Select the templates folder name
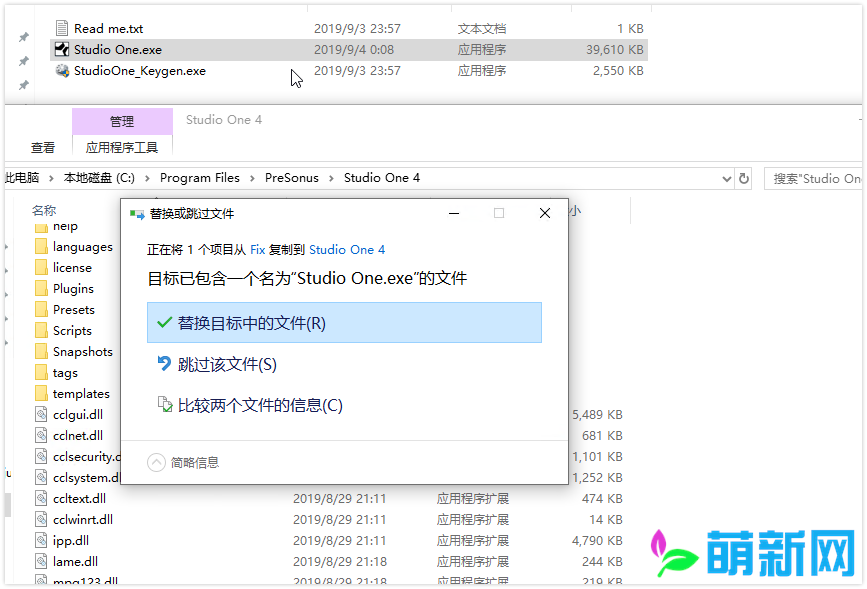 pyautogui.click(x=81, y=394)
